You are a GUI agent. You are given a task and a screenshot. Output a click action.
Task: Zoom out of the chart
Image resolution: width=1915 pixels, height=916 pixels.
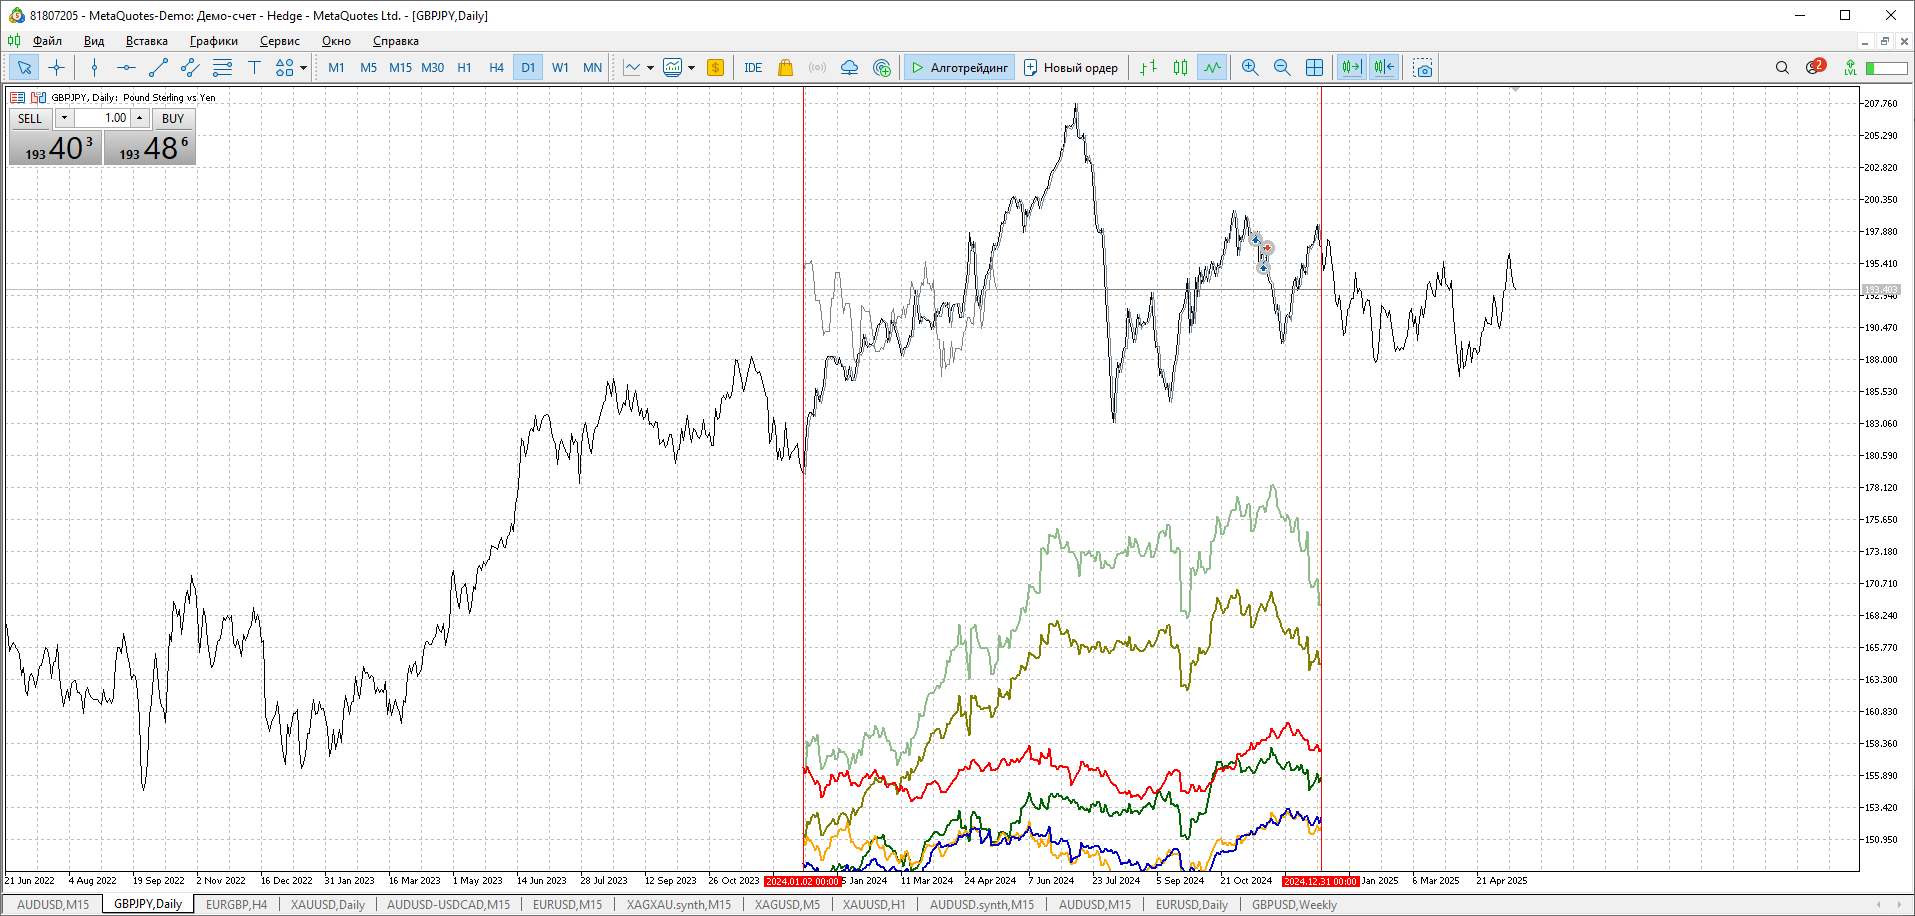[x=1282, y=68]
